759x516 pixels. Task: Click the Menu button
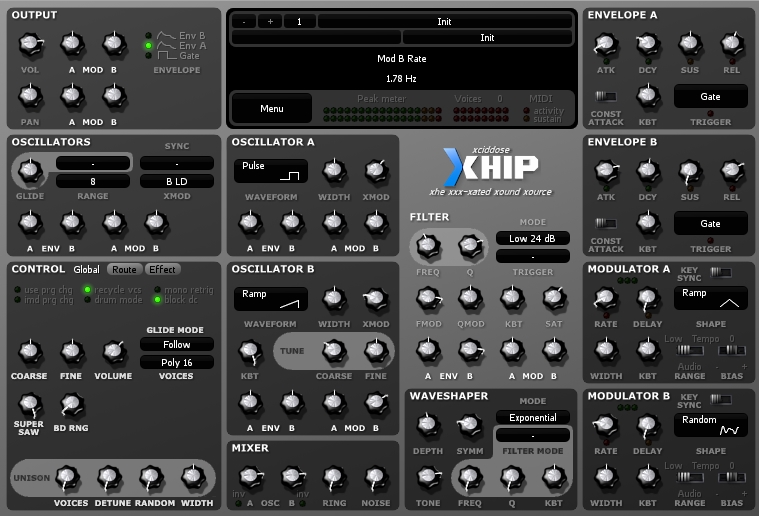pyautogui.click(x=272, y=108)
